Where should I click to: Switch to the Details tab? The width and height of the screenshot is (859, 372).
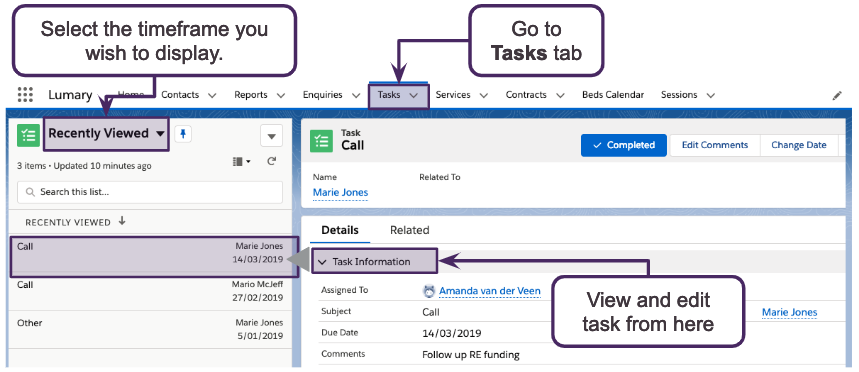(x=340, y=230)
